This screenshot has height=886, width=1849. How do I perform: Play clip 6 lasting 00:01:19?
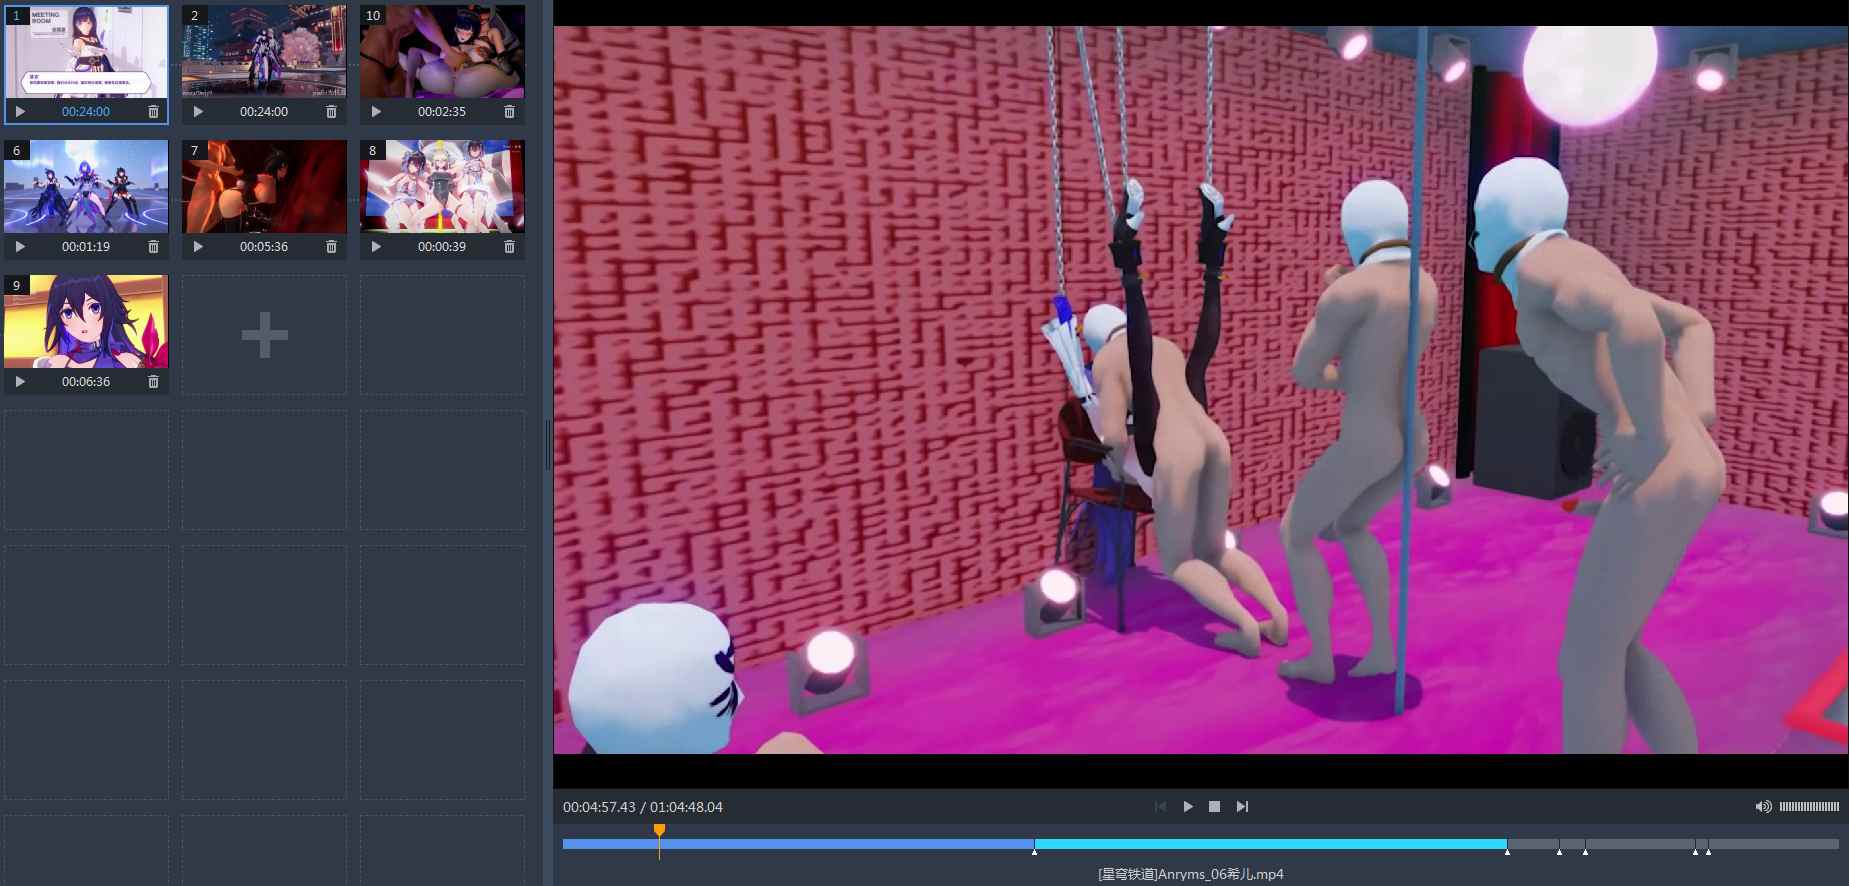coord(20,247)
